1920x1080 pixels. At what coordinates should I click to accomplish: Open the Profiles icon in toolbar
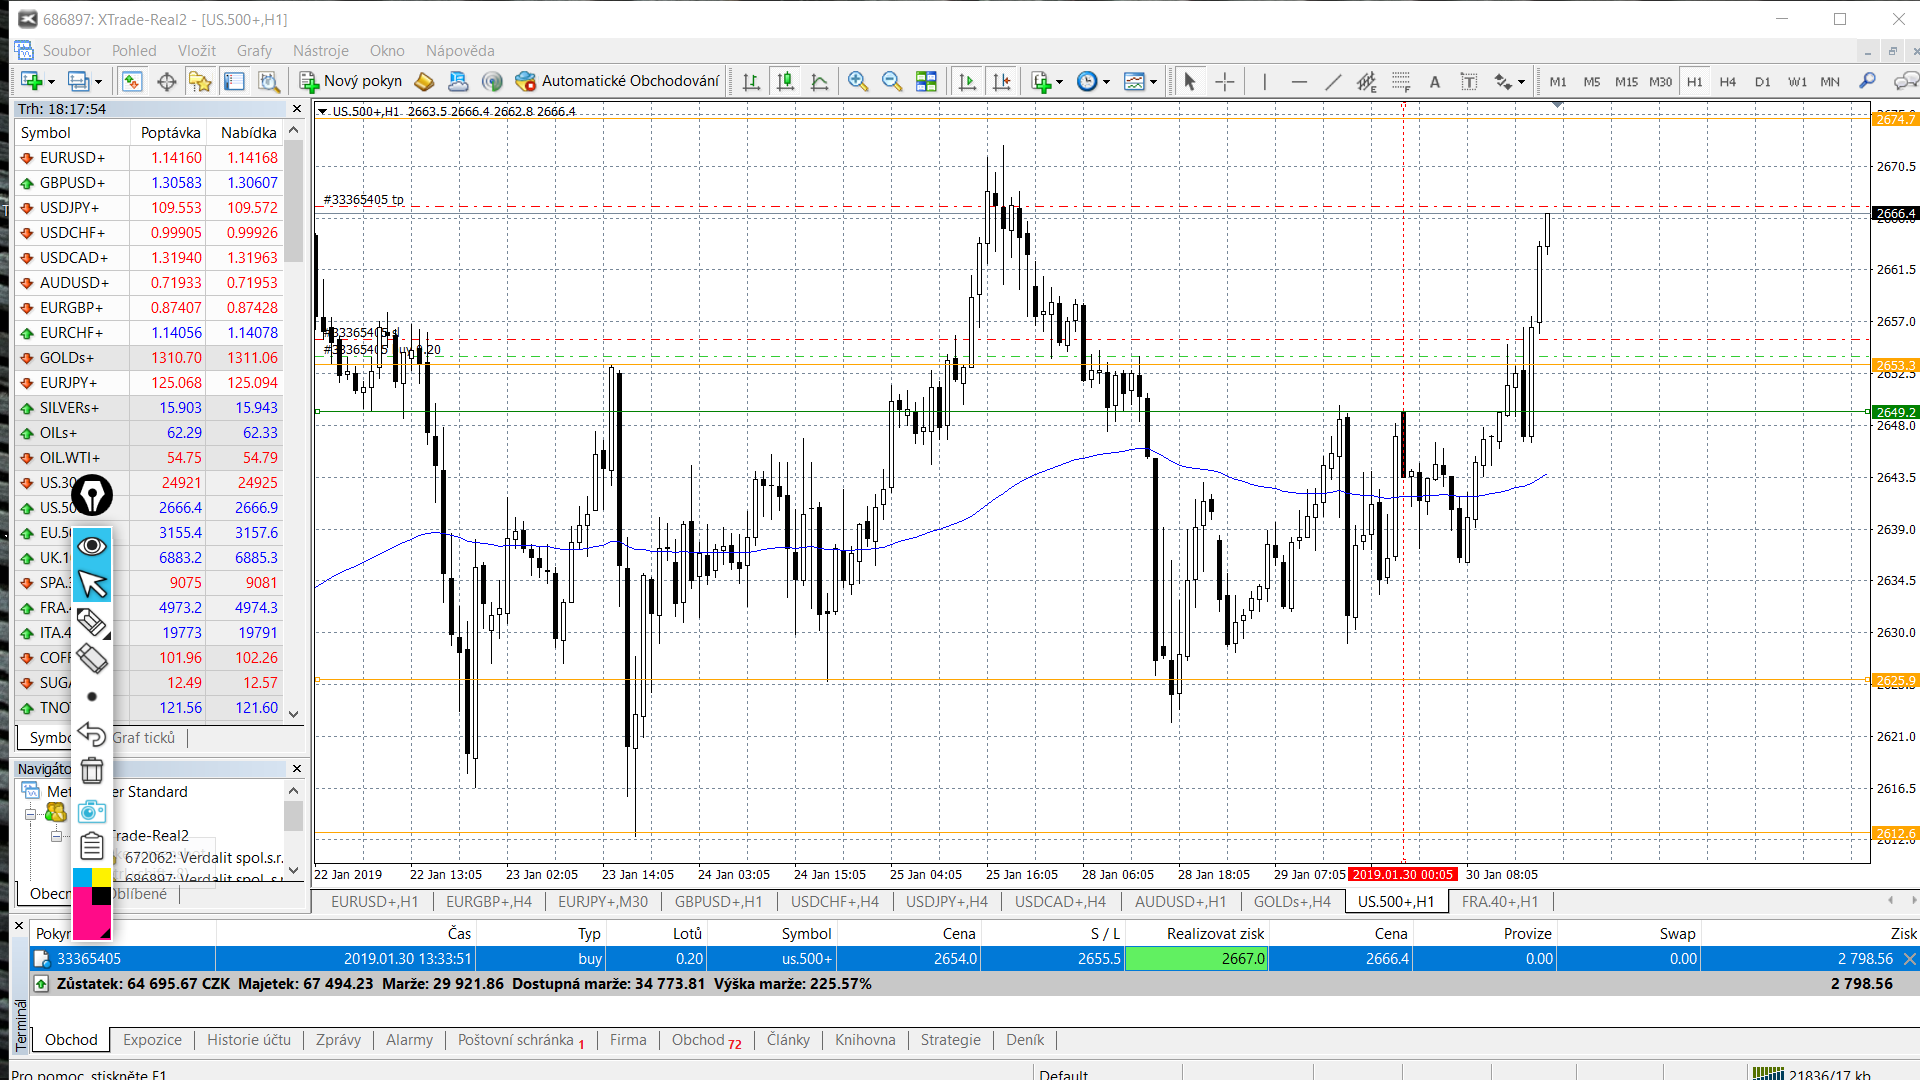click(78, 82)
